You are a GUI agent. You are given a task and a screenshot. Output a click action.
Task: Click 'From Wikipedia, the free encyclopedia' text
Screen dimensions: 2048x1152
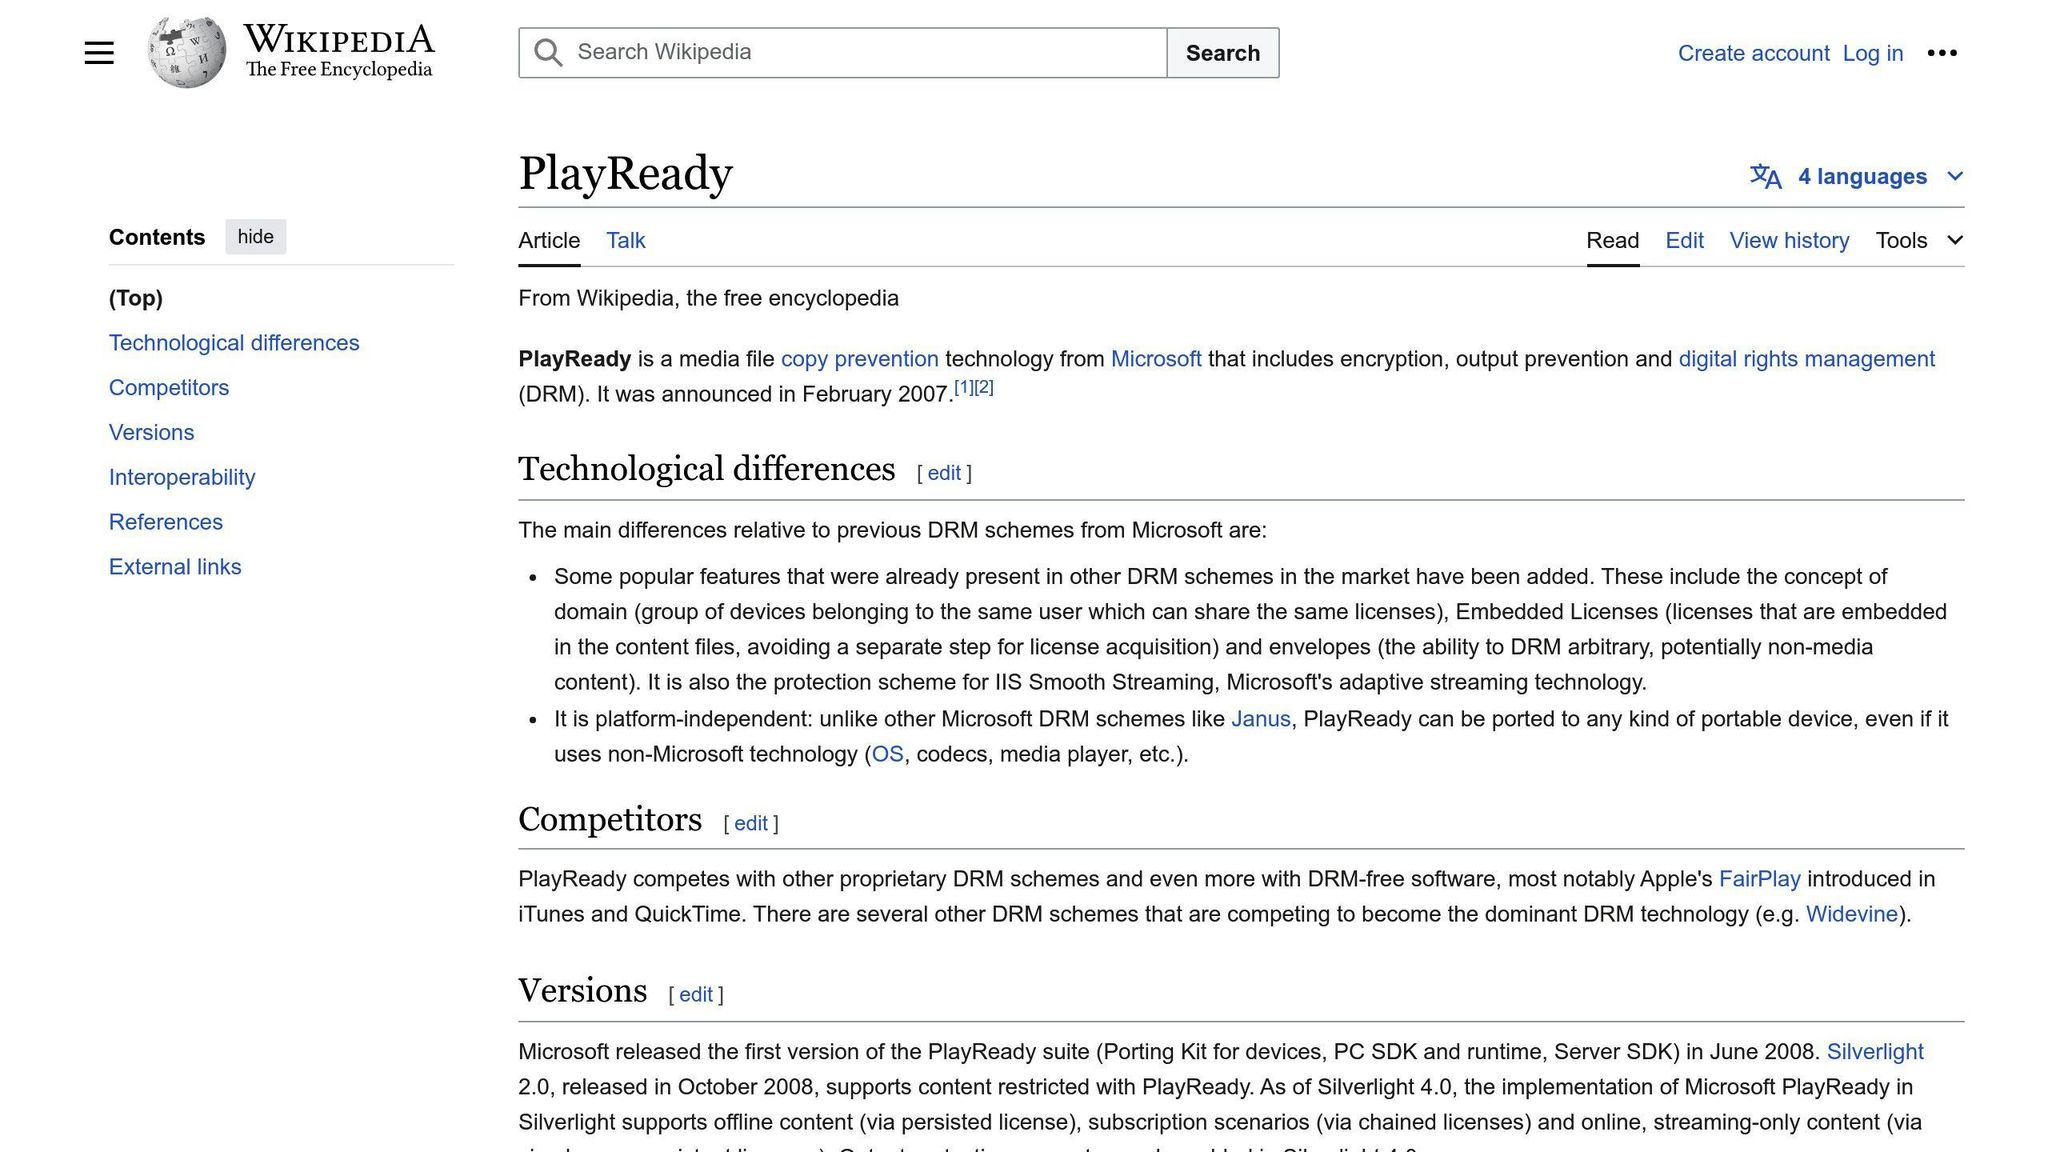(708, 298)
